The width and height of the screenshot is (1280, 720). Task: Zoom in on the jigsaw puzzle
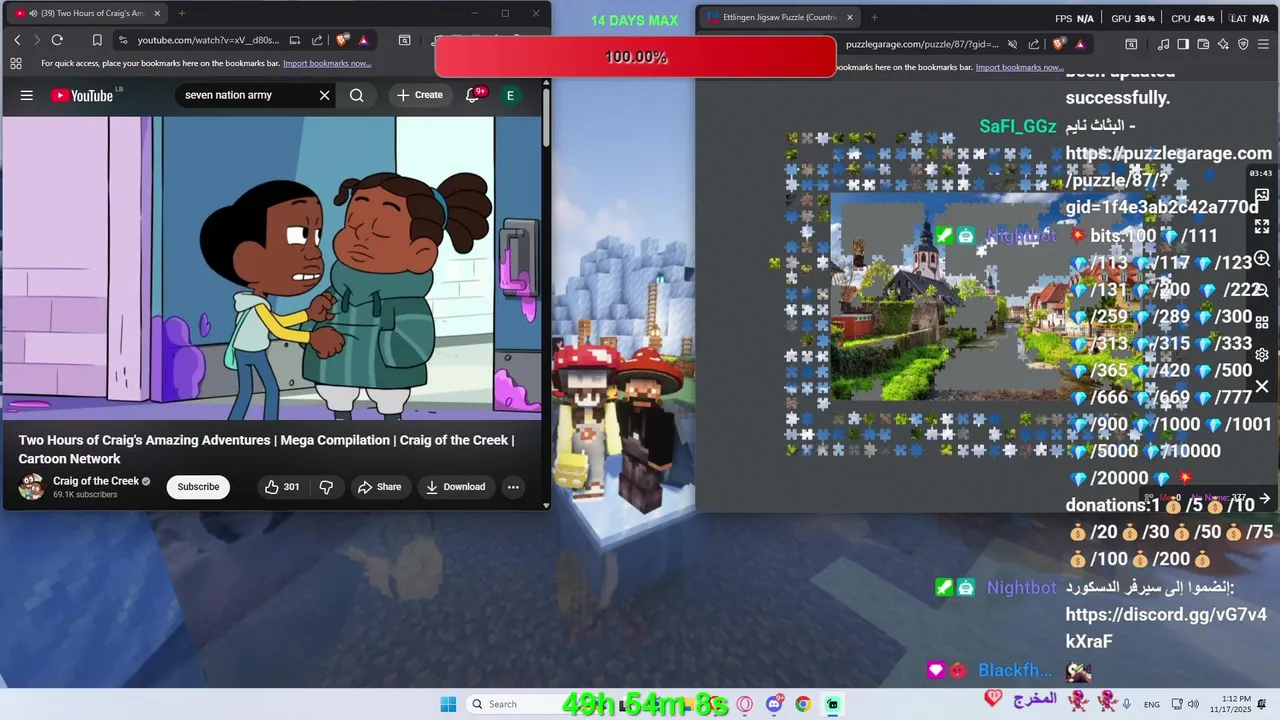click(x=1262, y=259)
